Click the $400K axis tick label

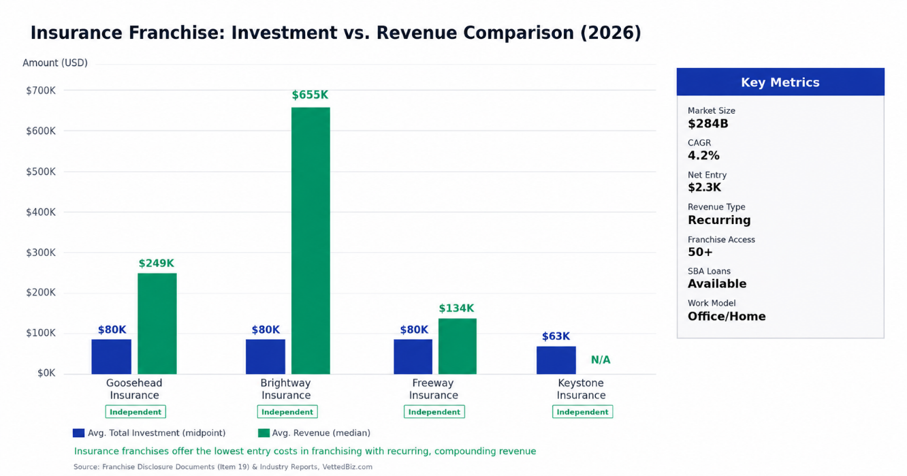coord(41,212)
